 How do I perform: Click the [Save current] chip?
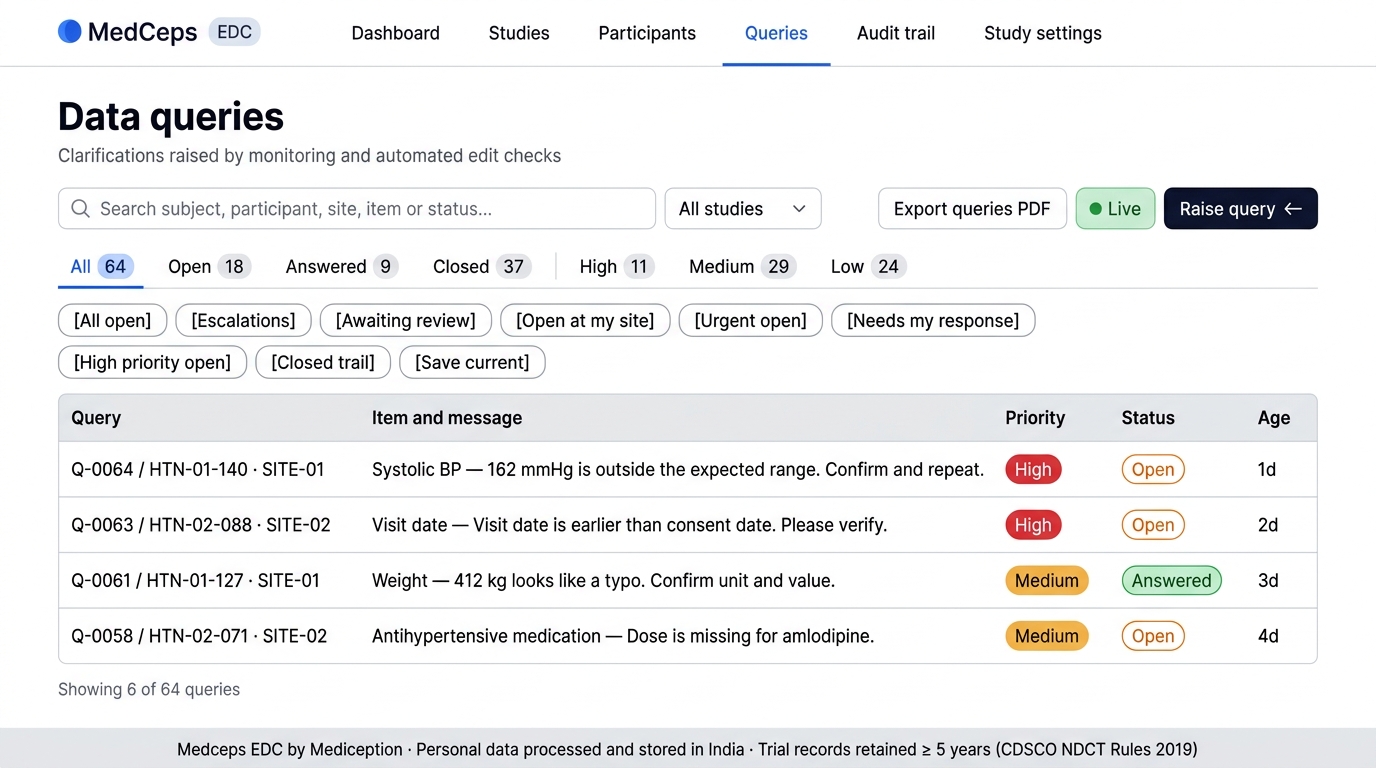[472, 363]
